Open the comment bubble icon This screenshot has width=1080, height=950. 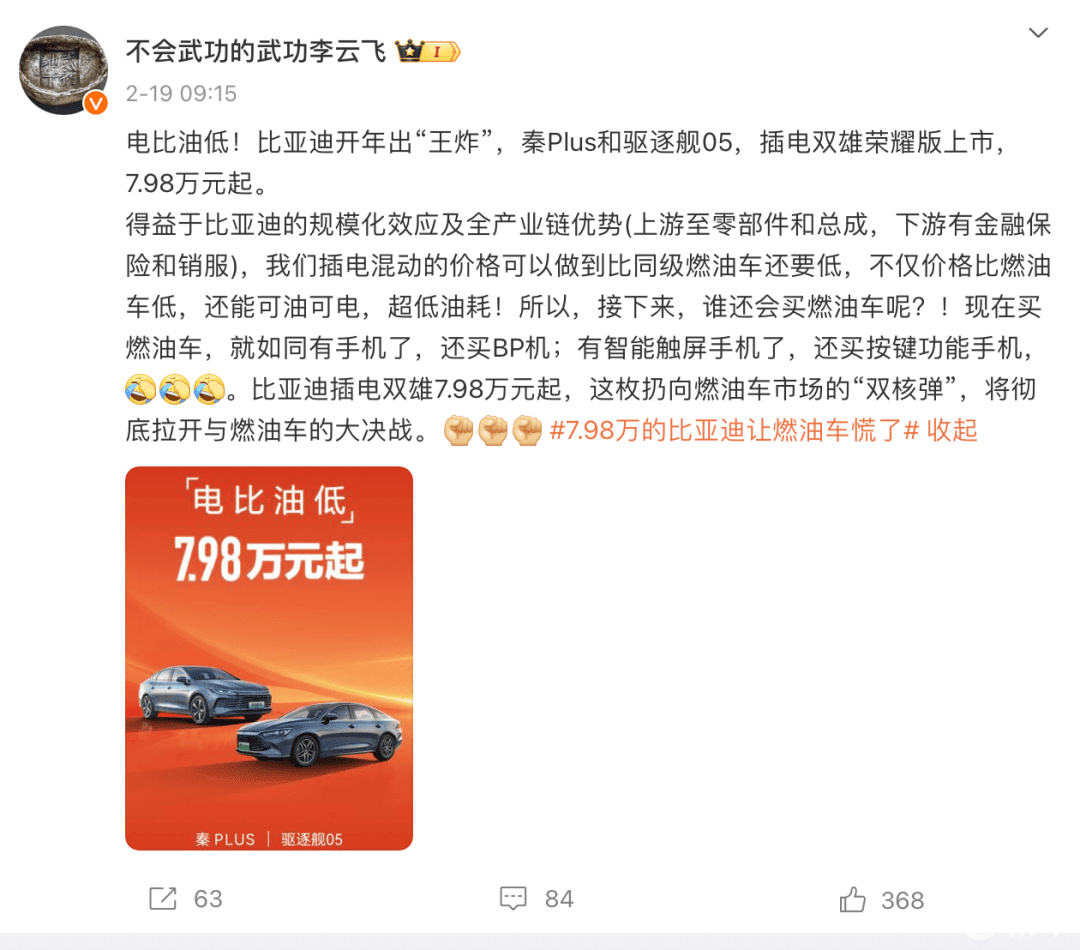coord(513,899)
